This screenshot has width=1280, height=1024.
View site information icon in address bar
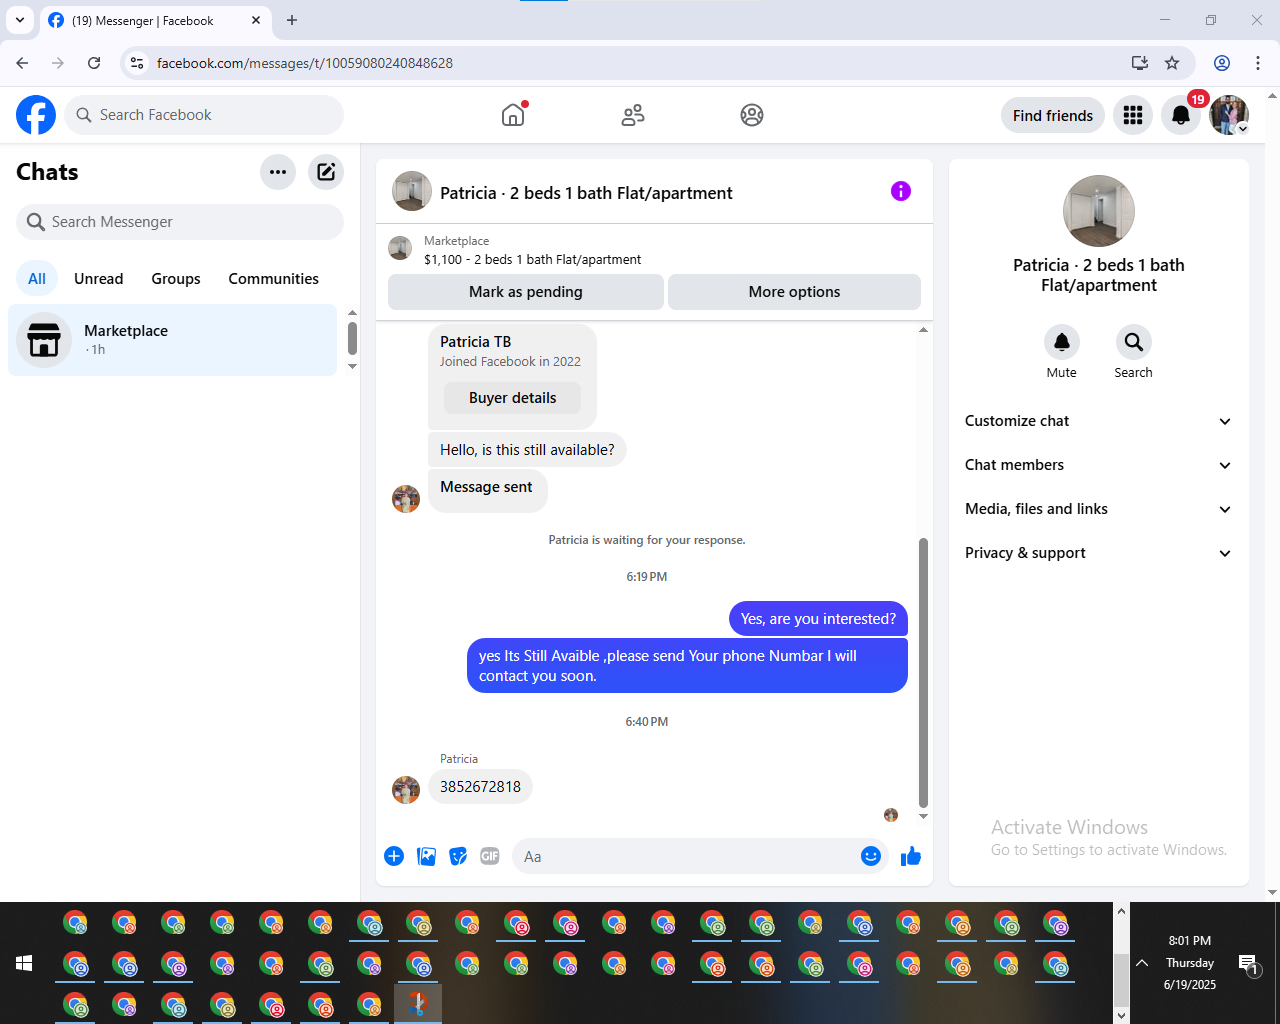pos(138,63)
